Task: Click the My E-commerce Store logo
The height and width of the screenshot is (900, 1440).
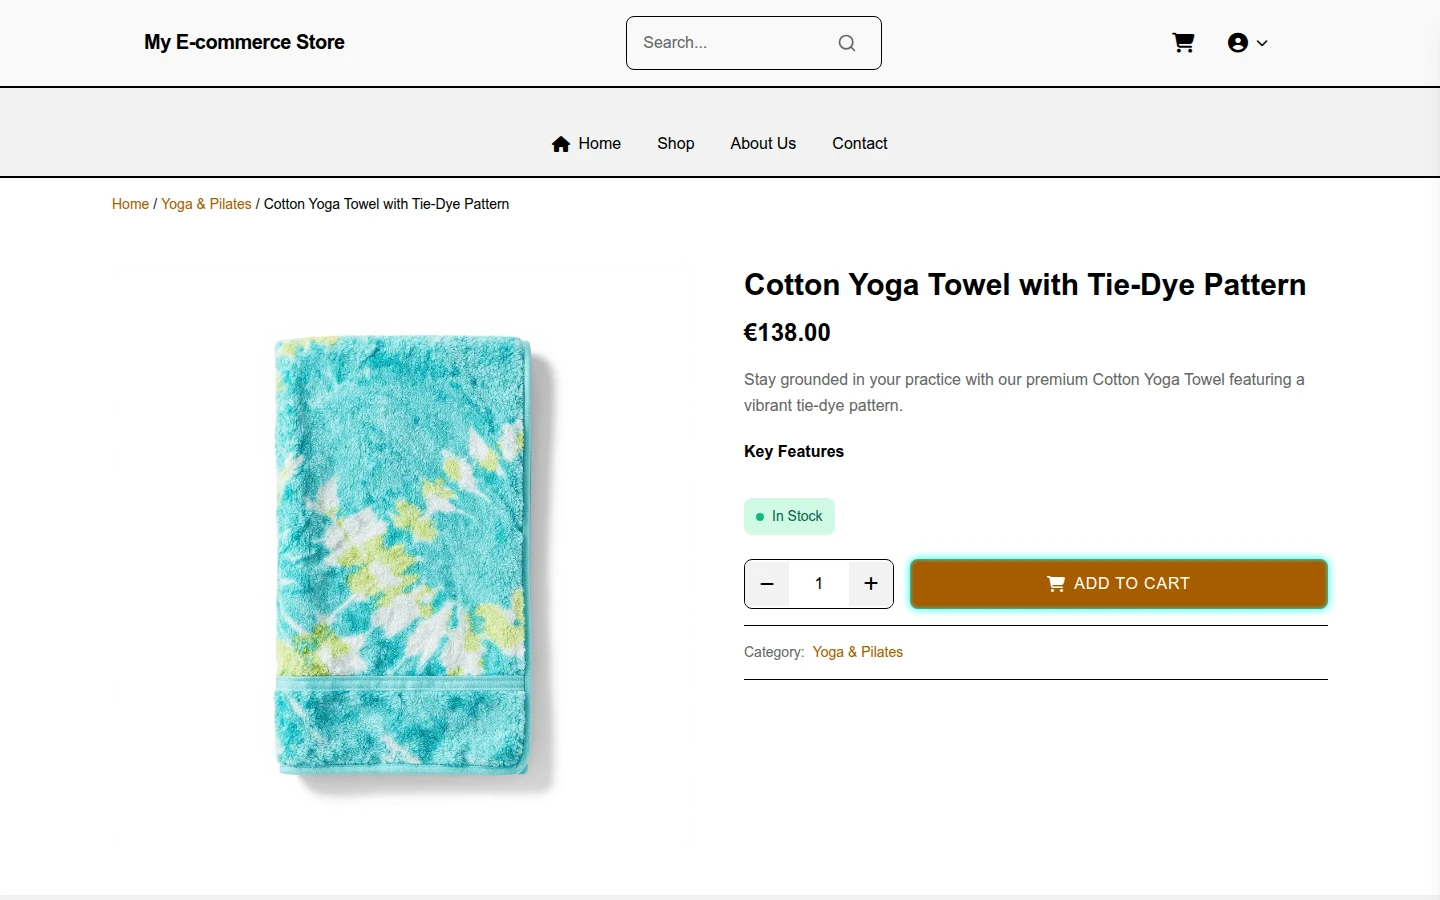Action: tap(244, 42)
